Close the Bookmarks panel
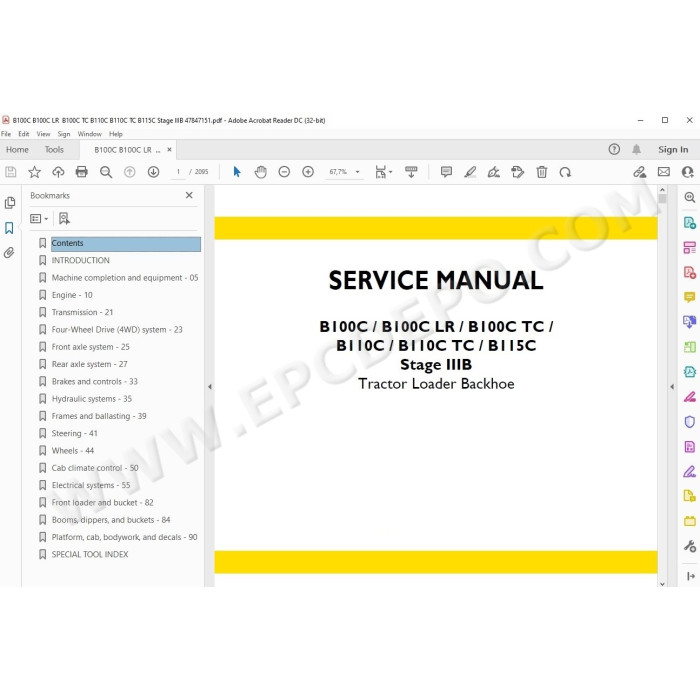The width and height of the screenshot is (700, 700). (x=189, y=195)
